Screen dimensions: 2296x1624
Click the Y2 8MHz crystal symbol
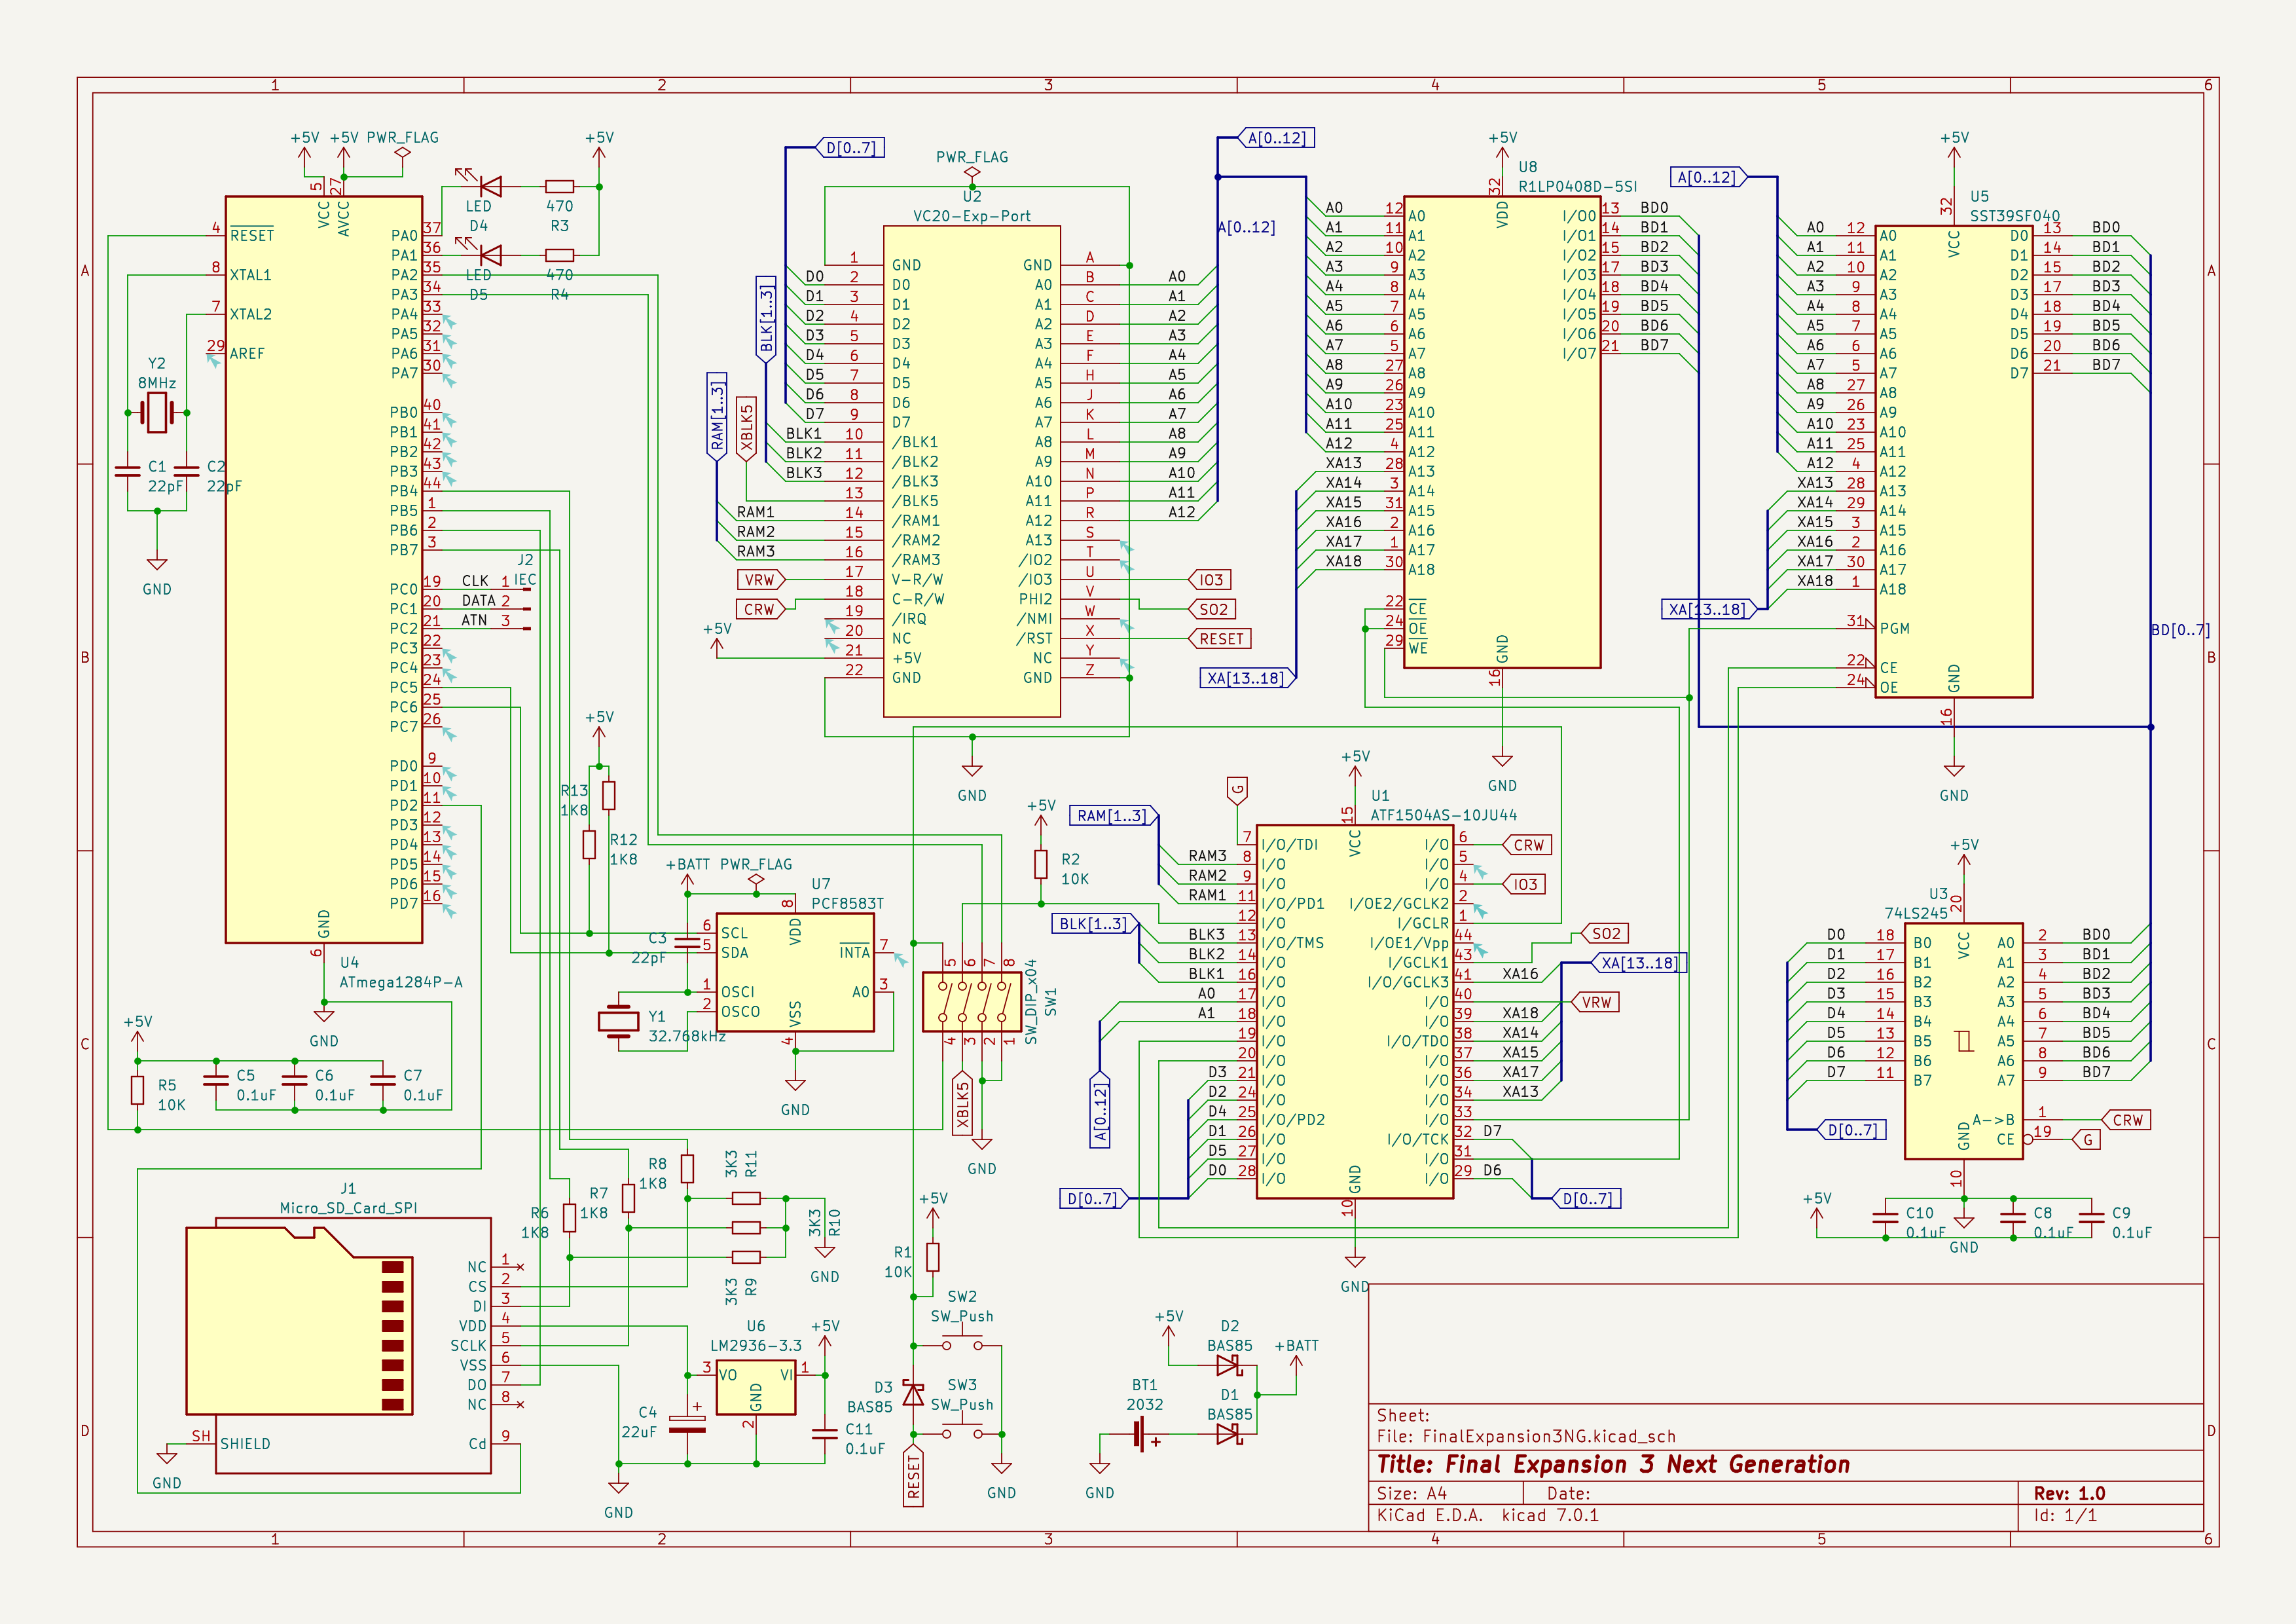point(157,412)
